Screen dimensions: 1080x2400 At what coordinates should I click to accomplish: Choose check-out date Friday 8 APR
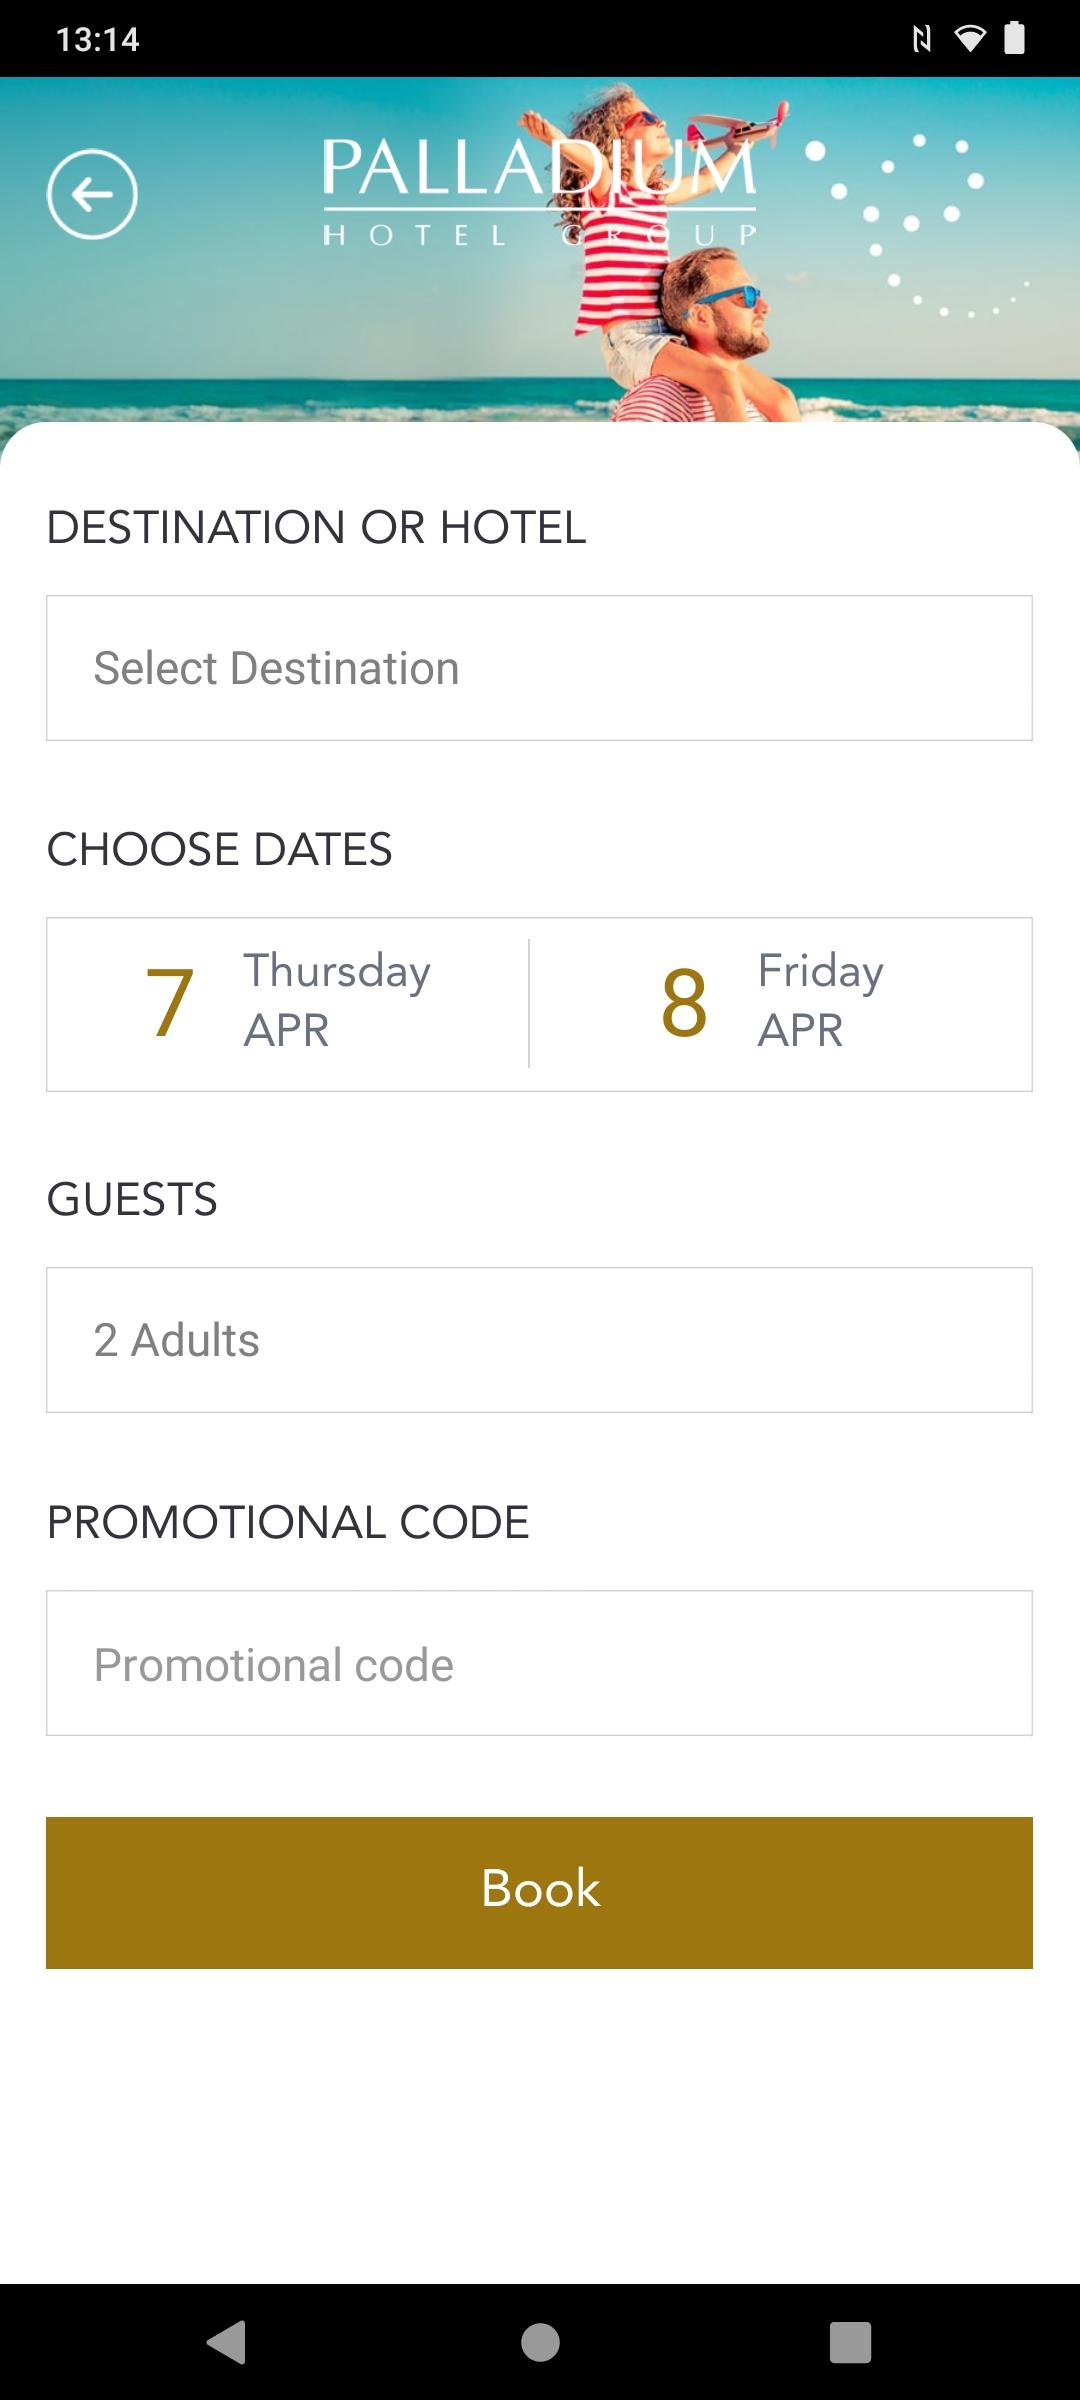[x=781, y=1004]
